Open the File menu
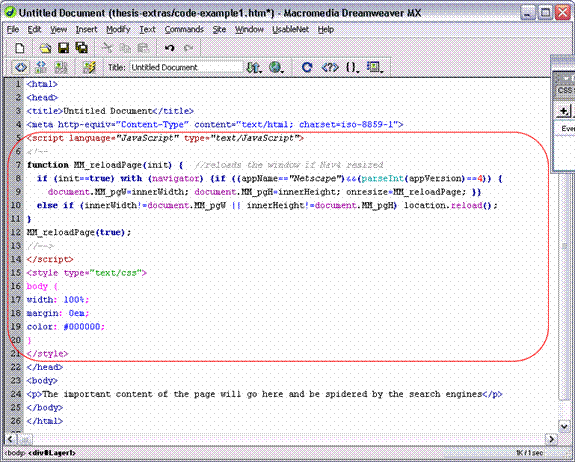 pos(13,29)
